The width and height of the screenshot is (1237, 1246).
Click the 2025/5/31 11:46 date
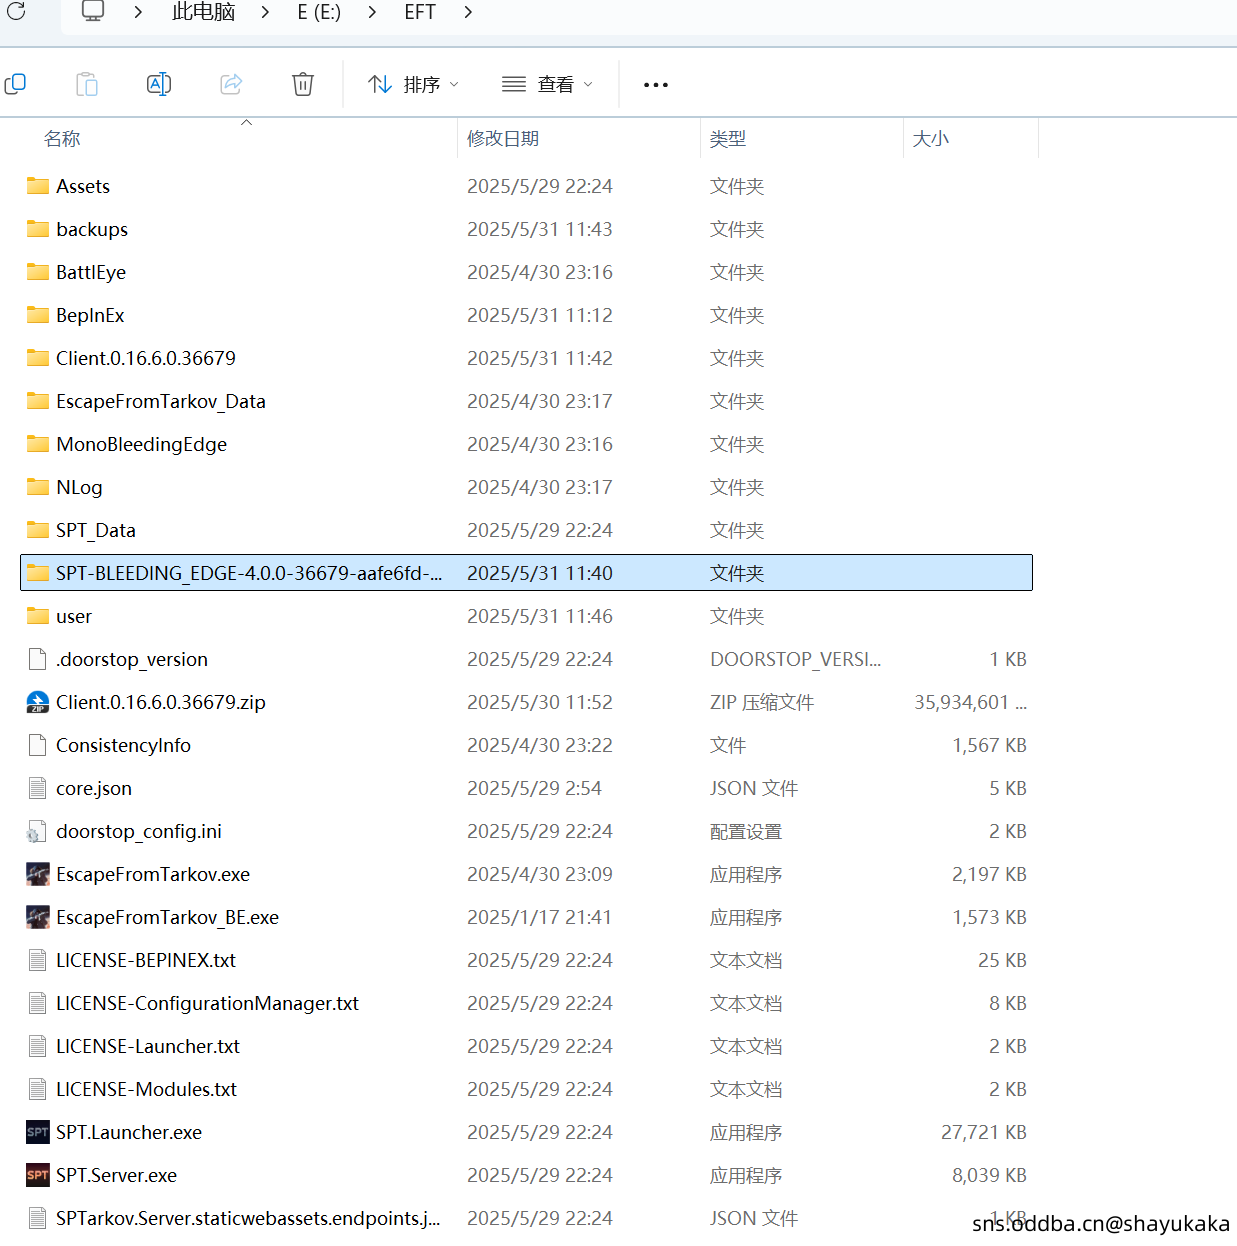click(x=540, y=616)
